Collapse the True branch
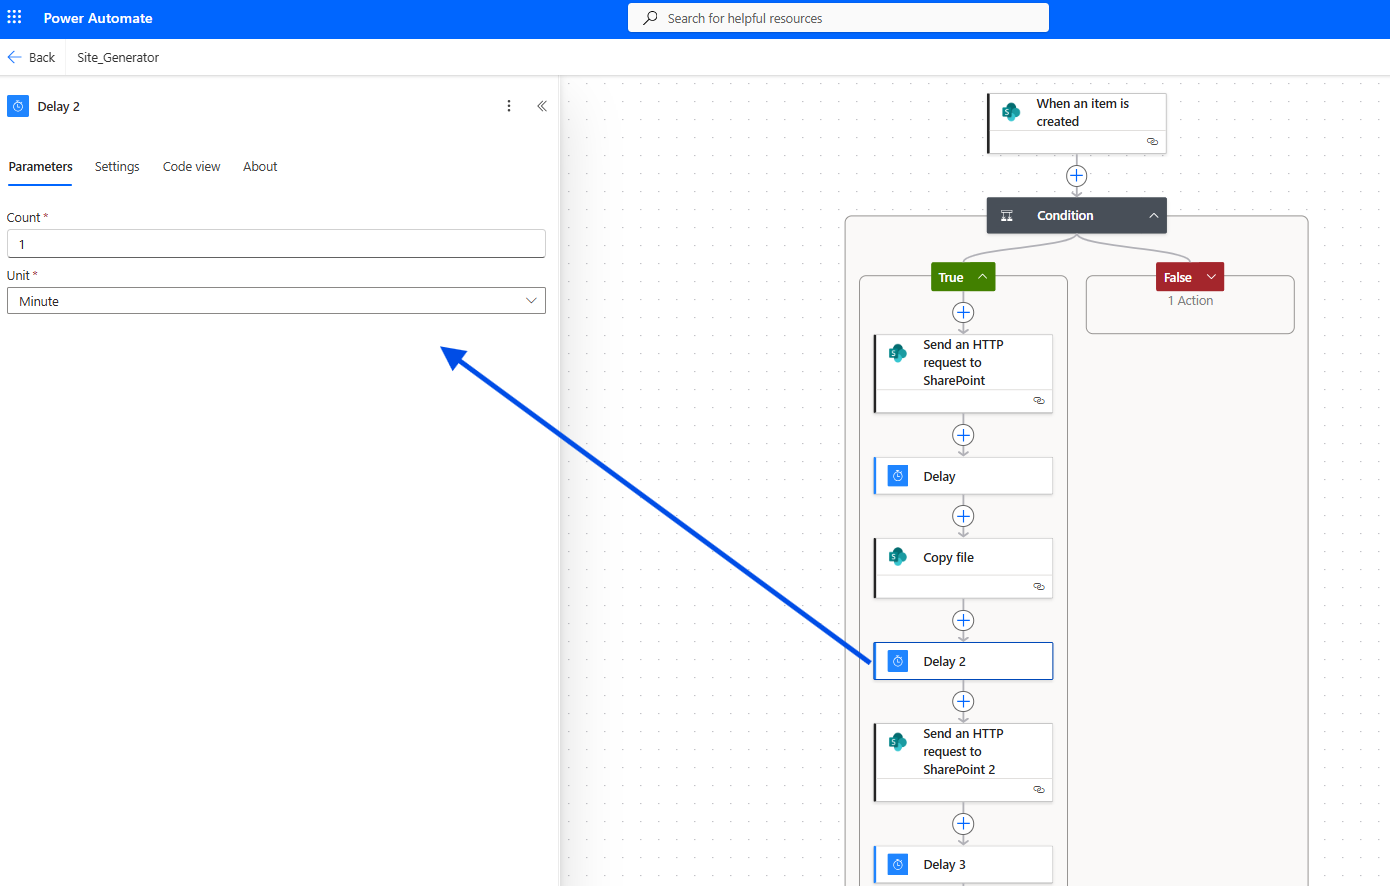The height and width of the screenshot is (886, 1390). pos(983,277)
